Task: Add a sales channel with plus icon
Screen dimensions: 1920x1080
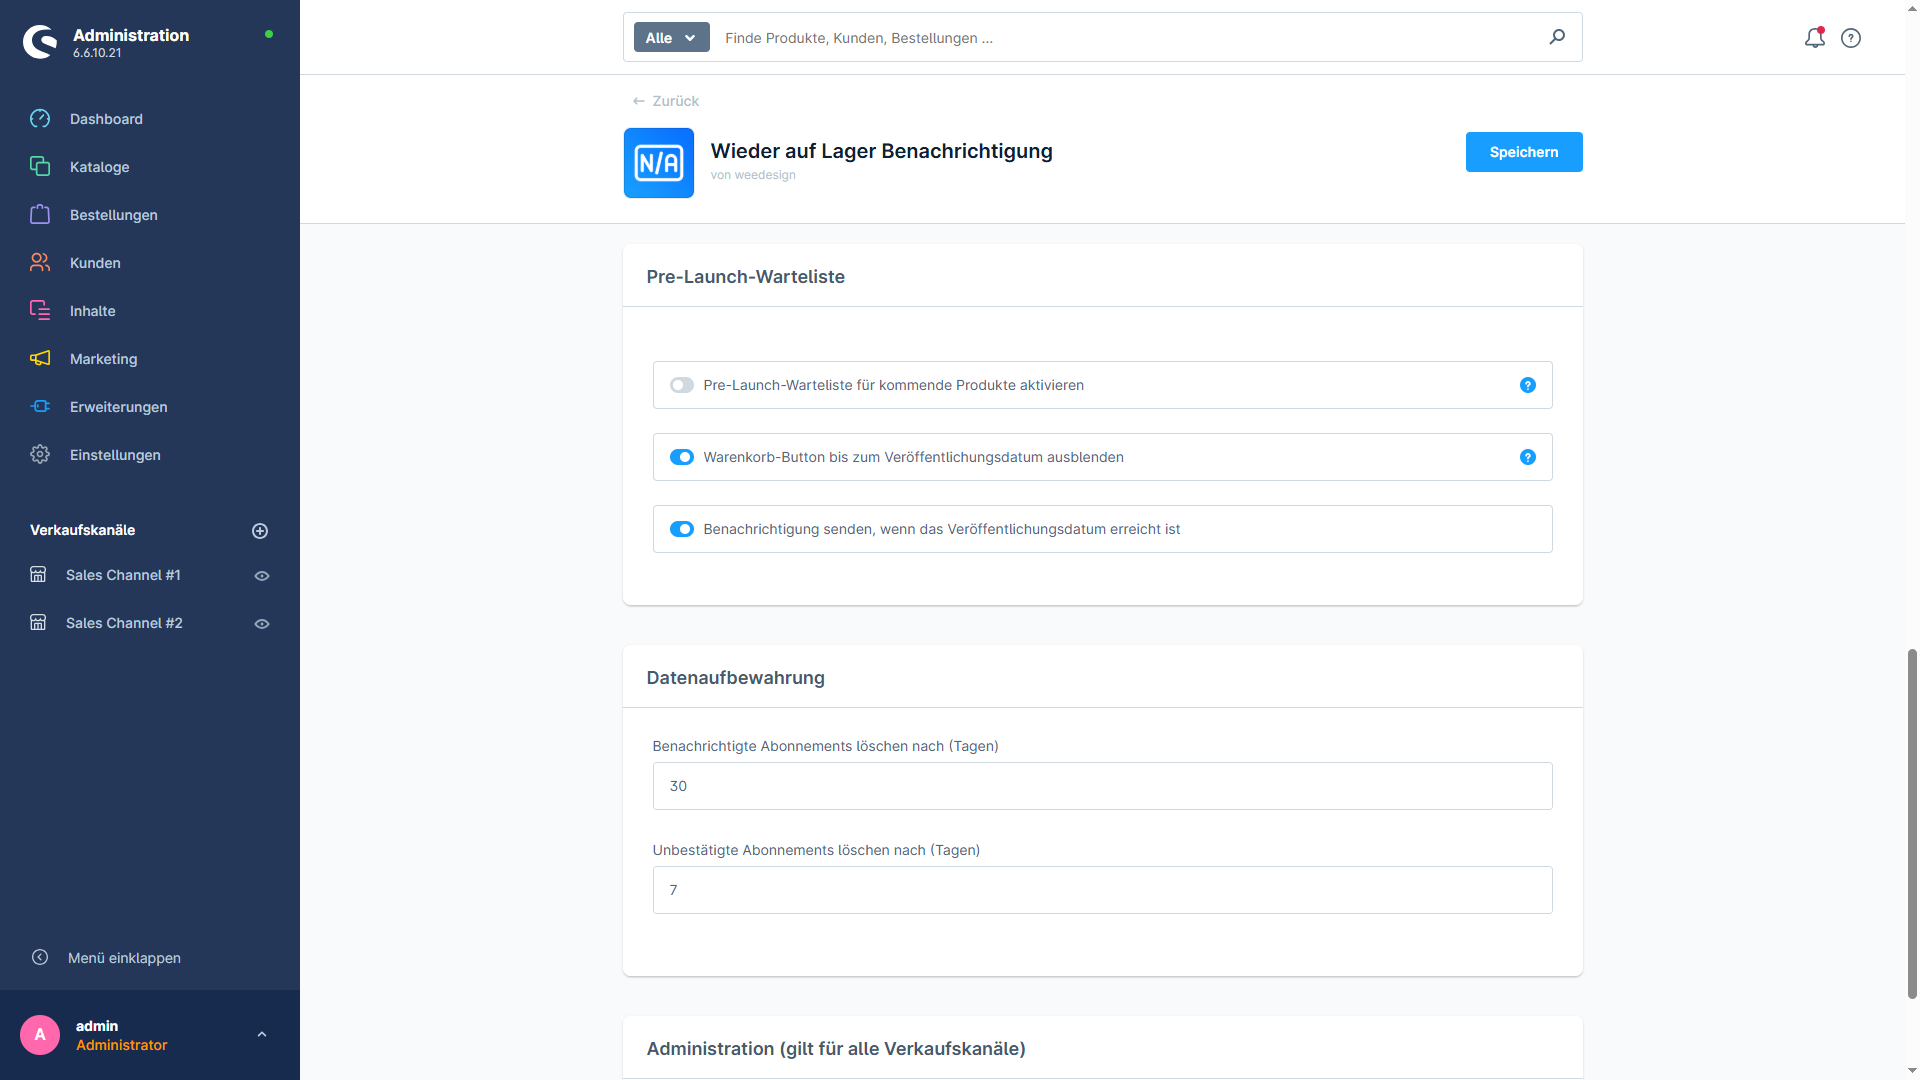Action: [x=260, y=531]
